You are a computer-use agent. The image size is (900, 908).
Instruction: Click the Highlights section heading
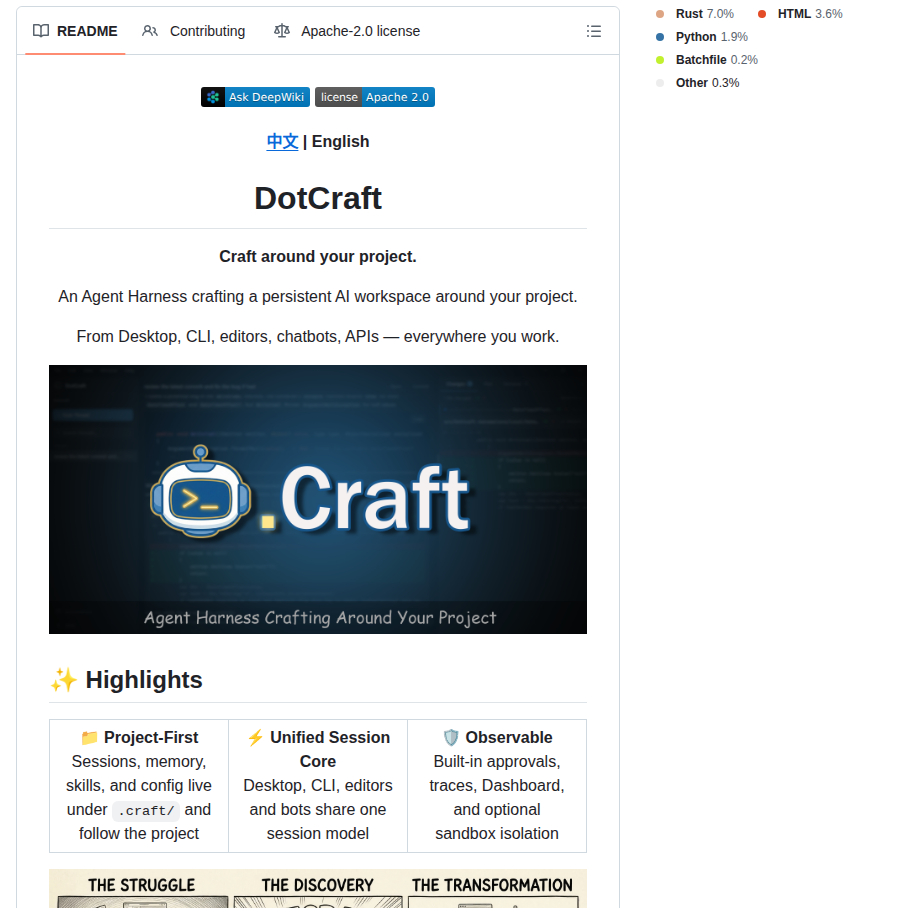click(x=144, y=680)
